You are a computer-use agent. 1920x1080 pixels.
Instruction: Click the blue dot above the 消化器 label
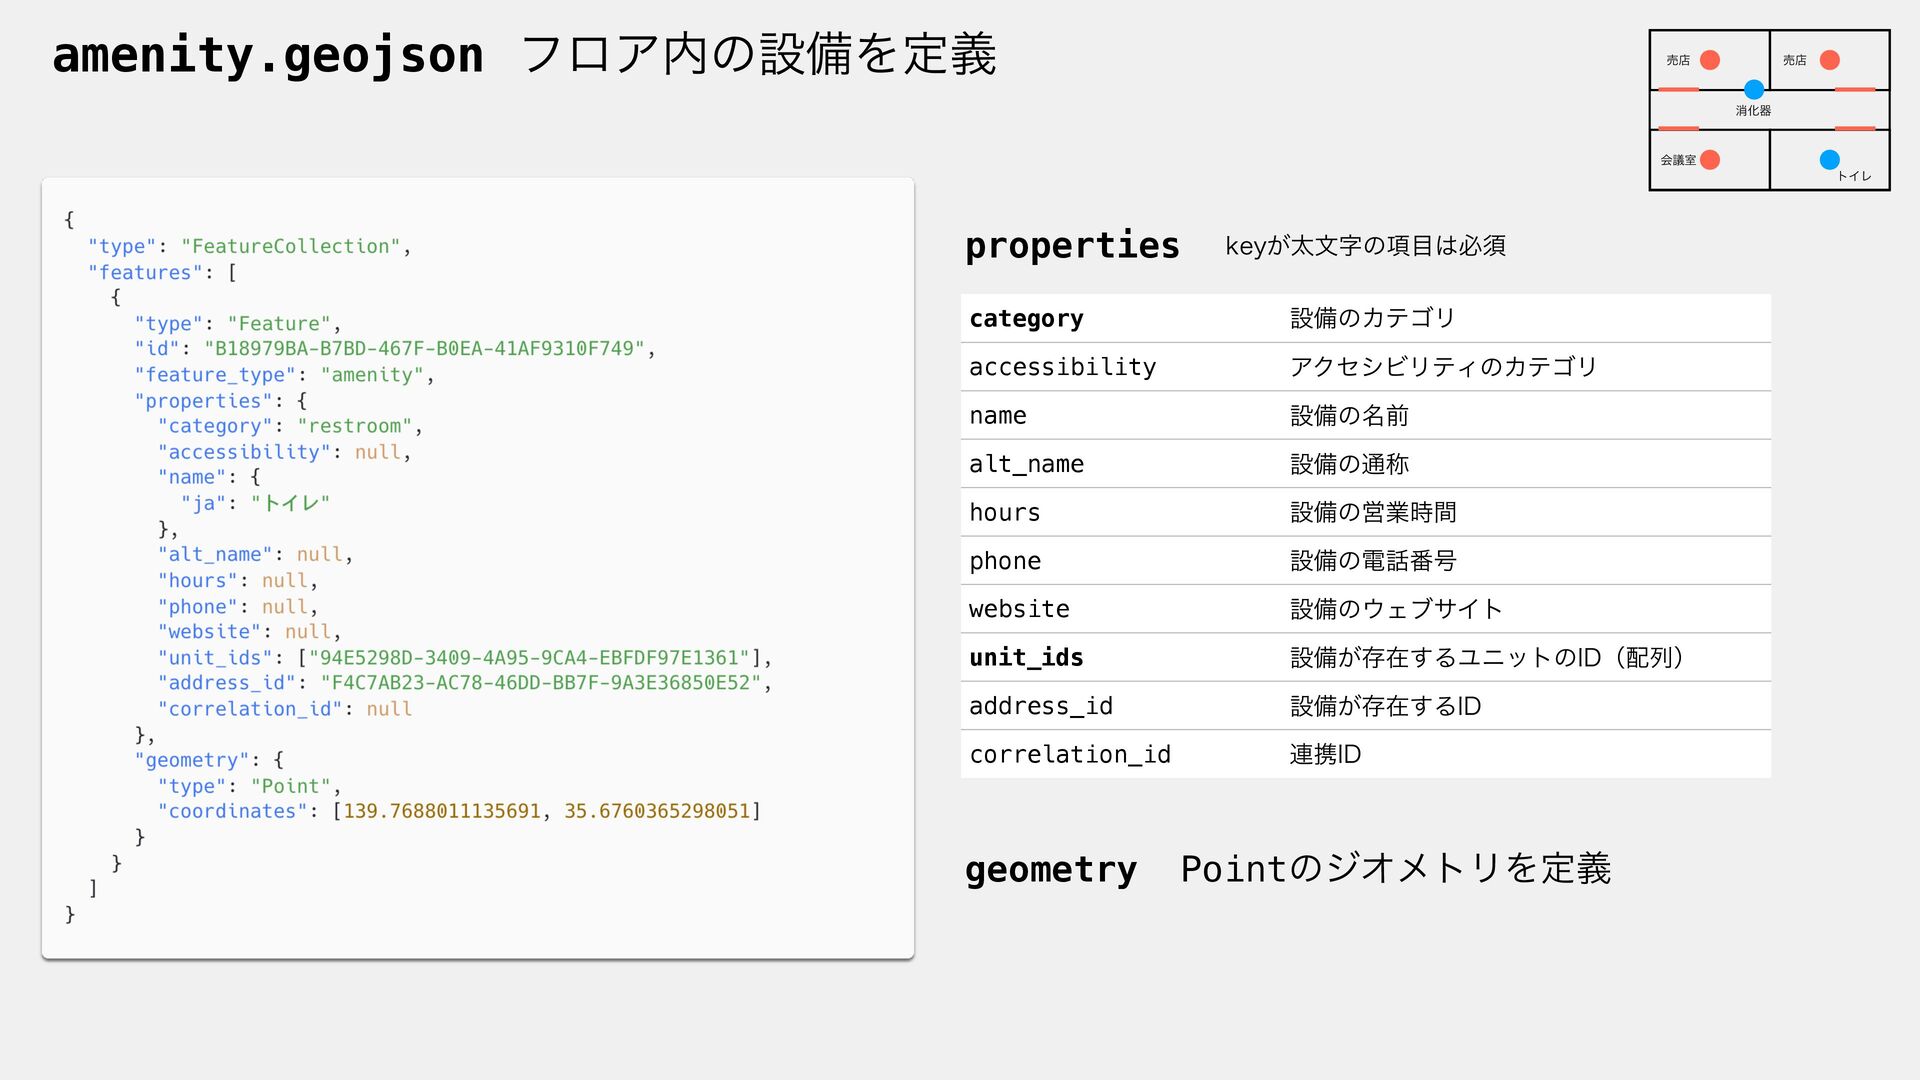coord(1754,89)
